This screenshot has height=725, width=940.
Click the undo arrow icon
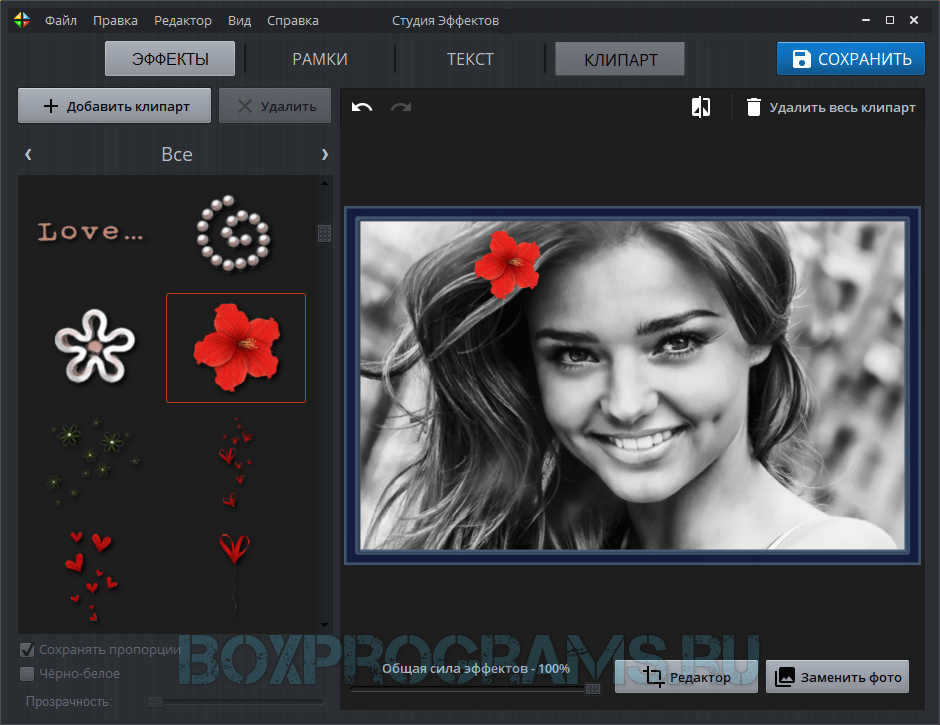point(362,107)
